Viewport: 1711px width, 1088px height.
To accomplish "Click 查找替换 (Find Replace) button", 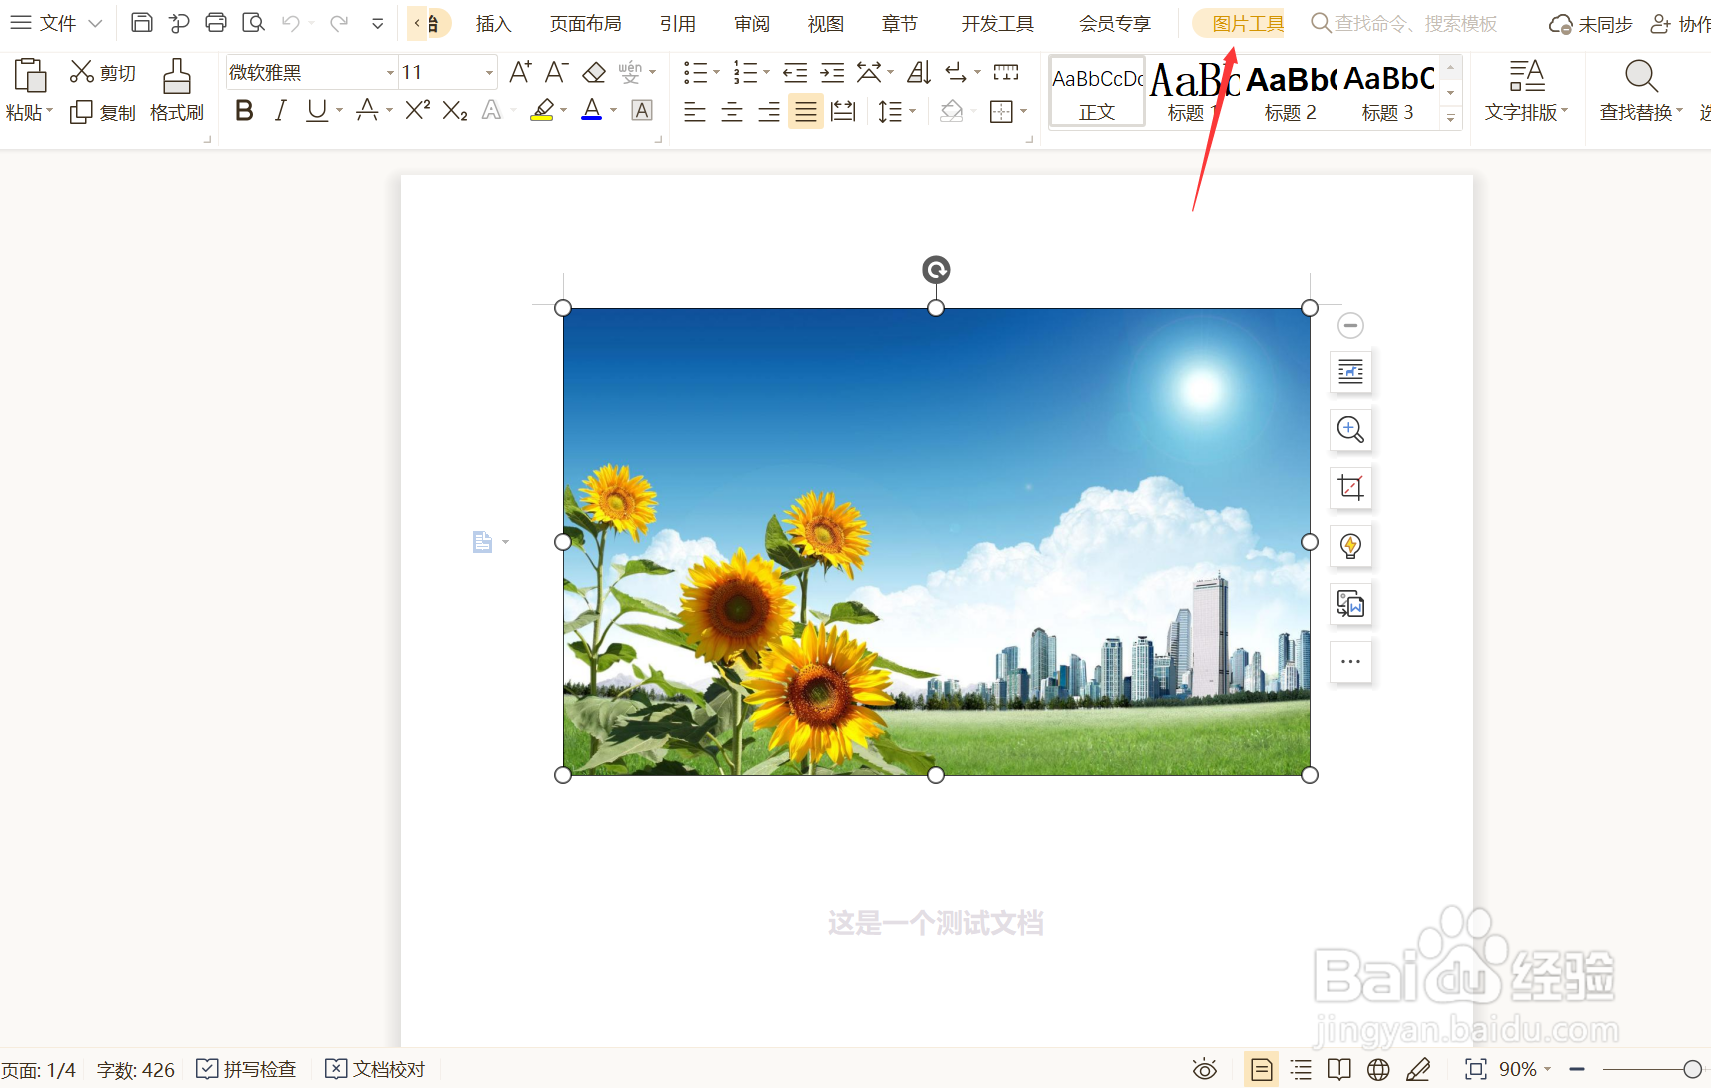I will coord(1641,90).
